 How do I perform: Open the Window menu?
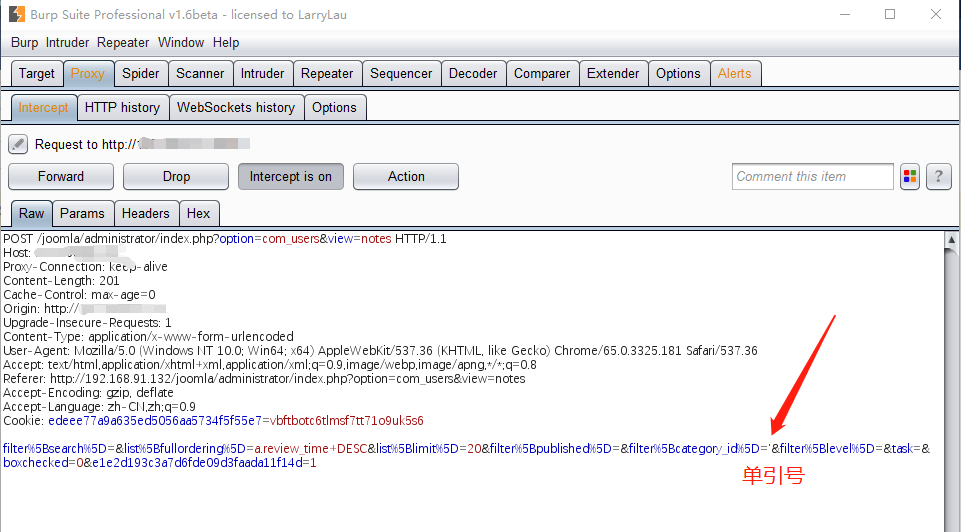(x=181, y=42)
